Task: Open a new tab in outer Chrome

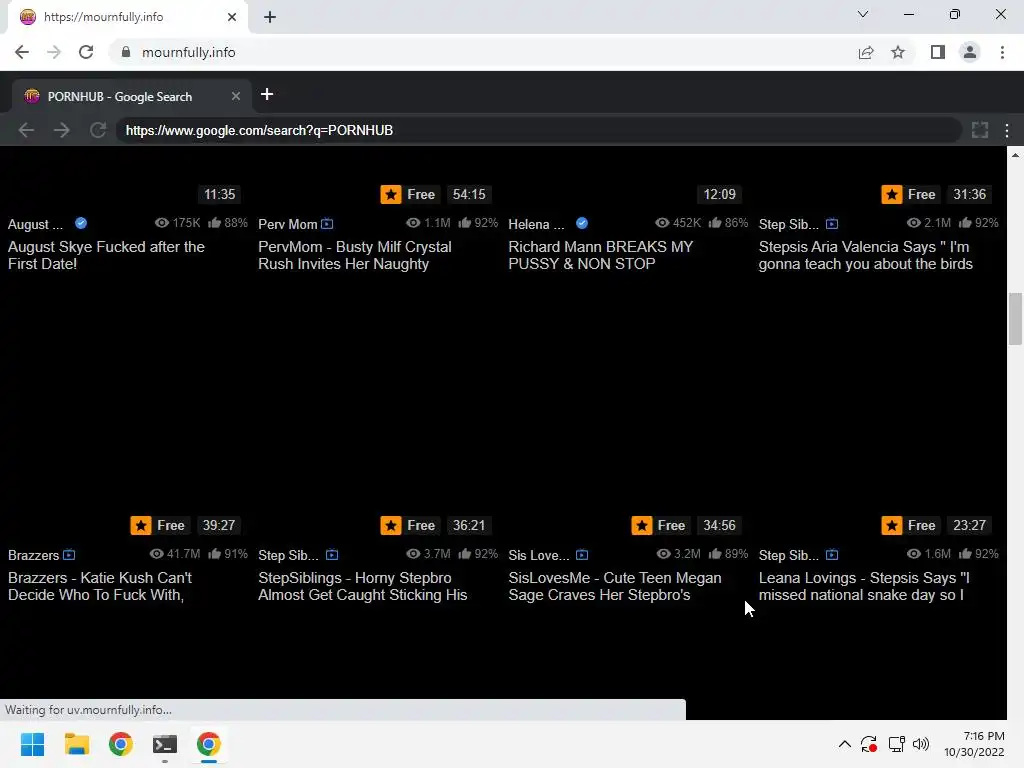Action: tap(270, 17)
